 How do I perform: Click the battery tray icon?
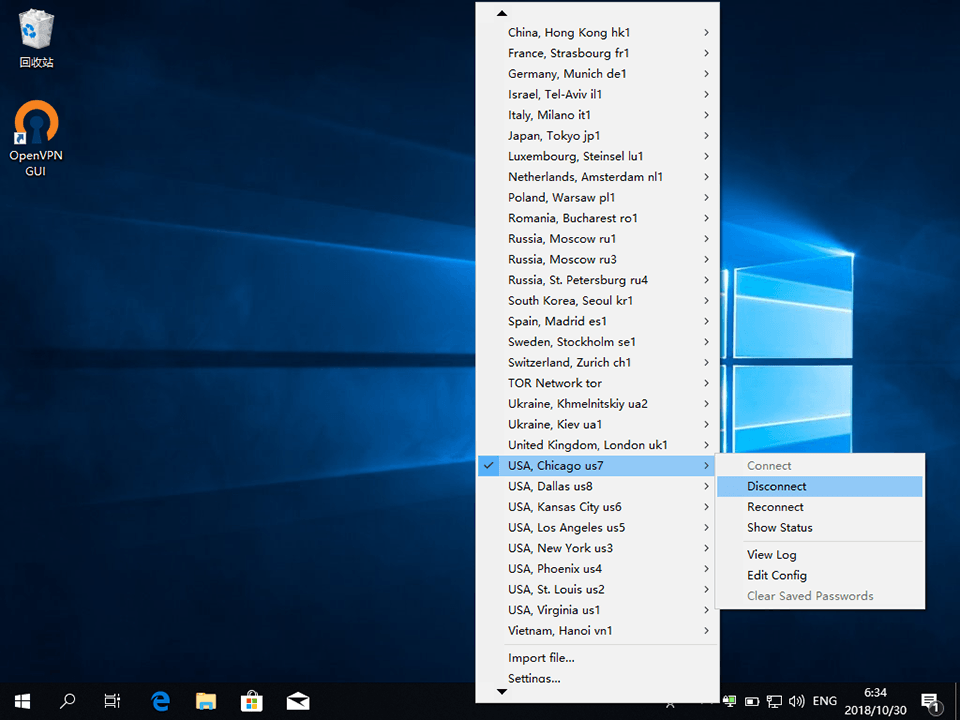click(752, 701)
